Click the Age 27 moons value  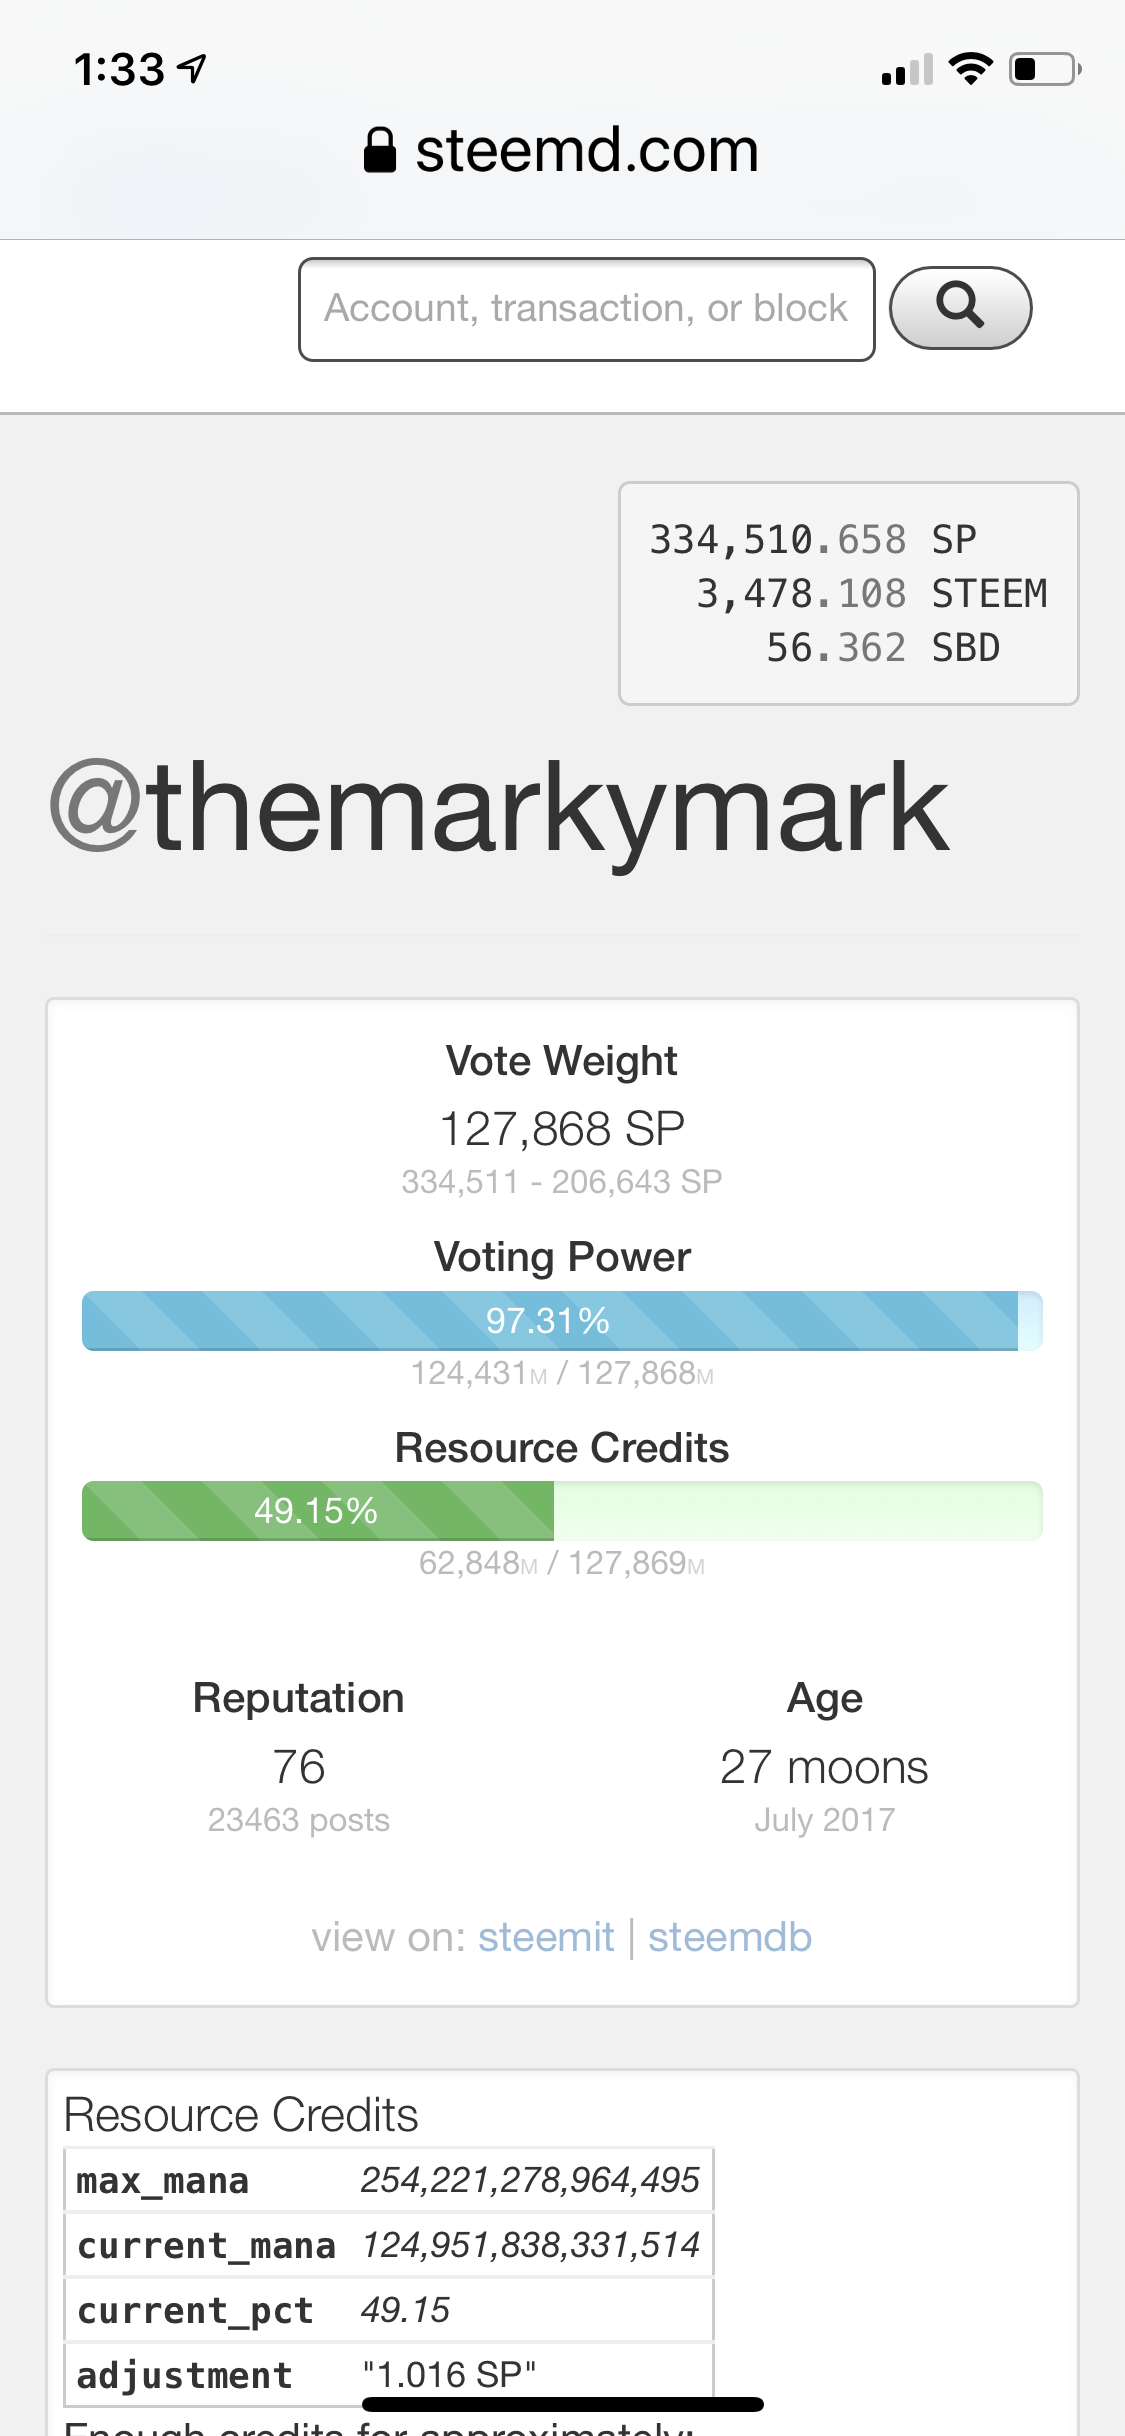coord(824,1767)
